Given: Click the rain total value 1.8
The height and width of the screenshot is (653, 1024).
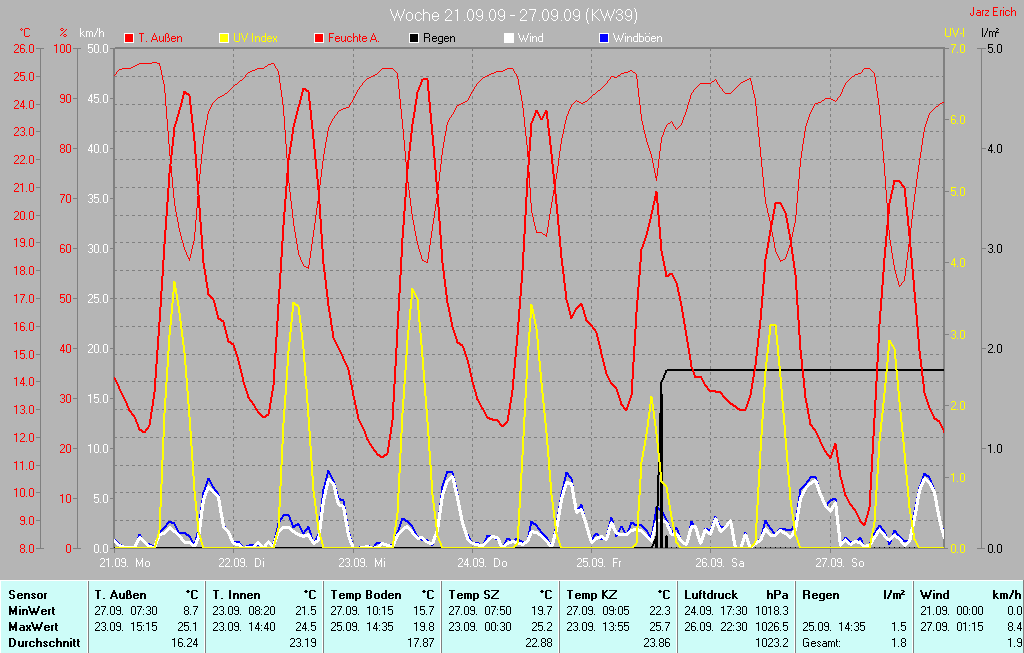Looking at the screenshot, I should coord(899,643).
